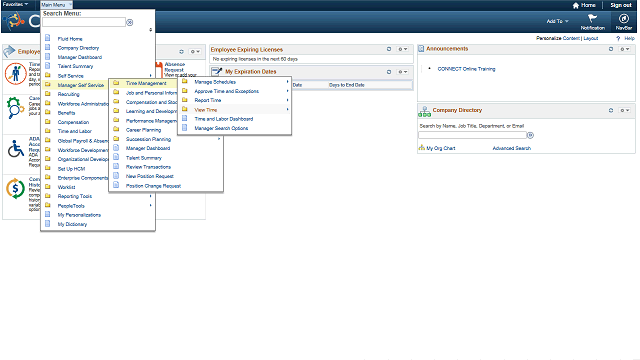Click the Layout link
Viewport: 640px width, 360px height.
pyautogui.click(x=591, y=38)
